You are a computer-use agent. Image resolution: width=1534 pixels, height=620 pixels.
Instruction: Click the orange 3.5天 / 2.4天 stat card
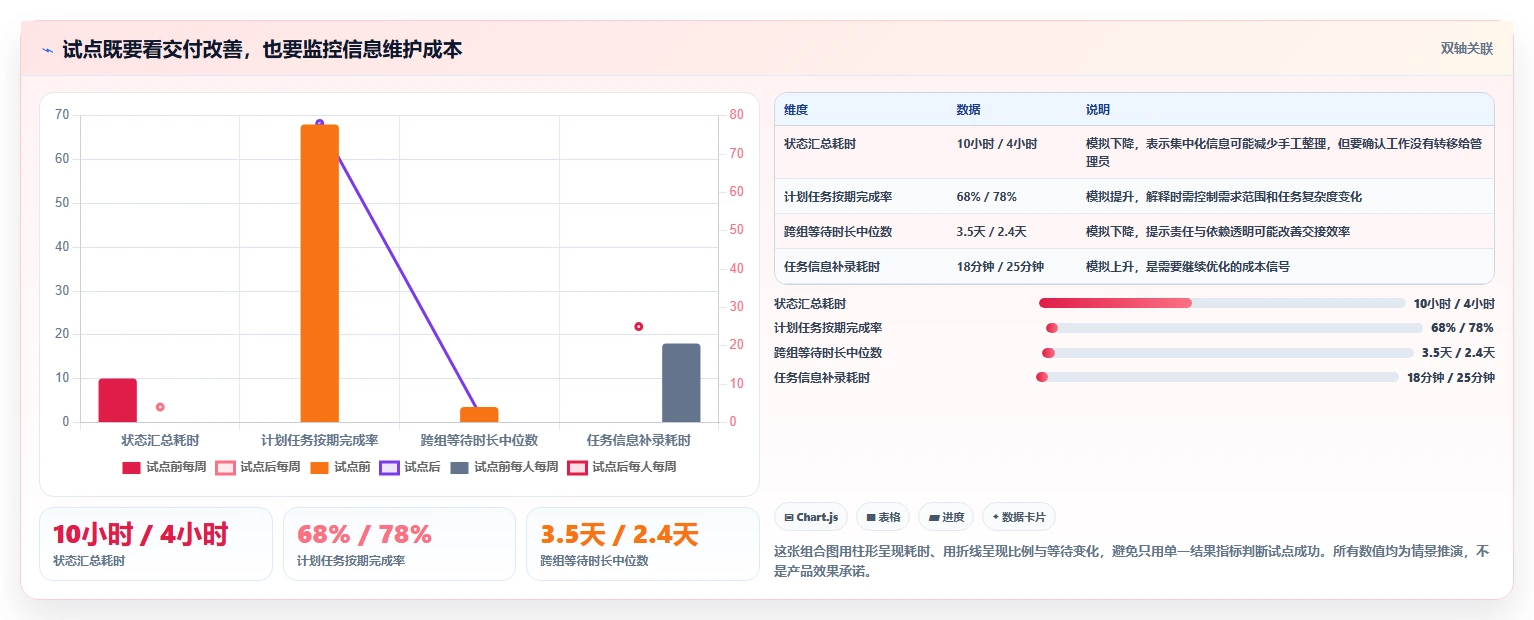643,544
